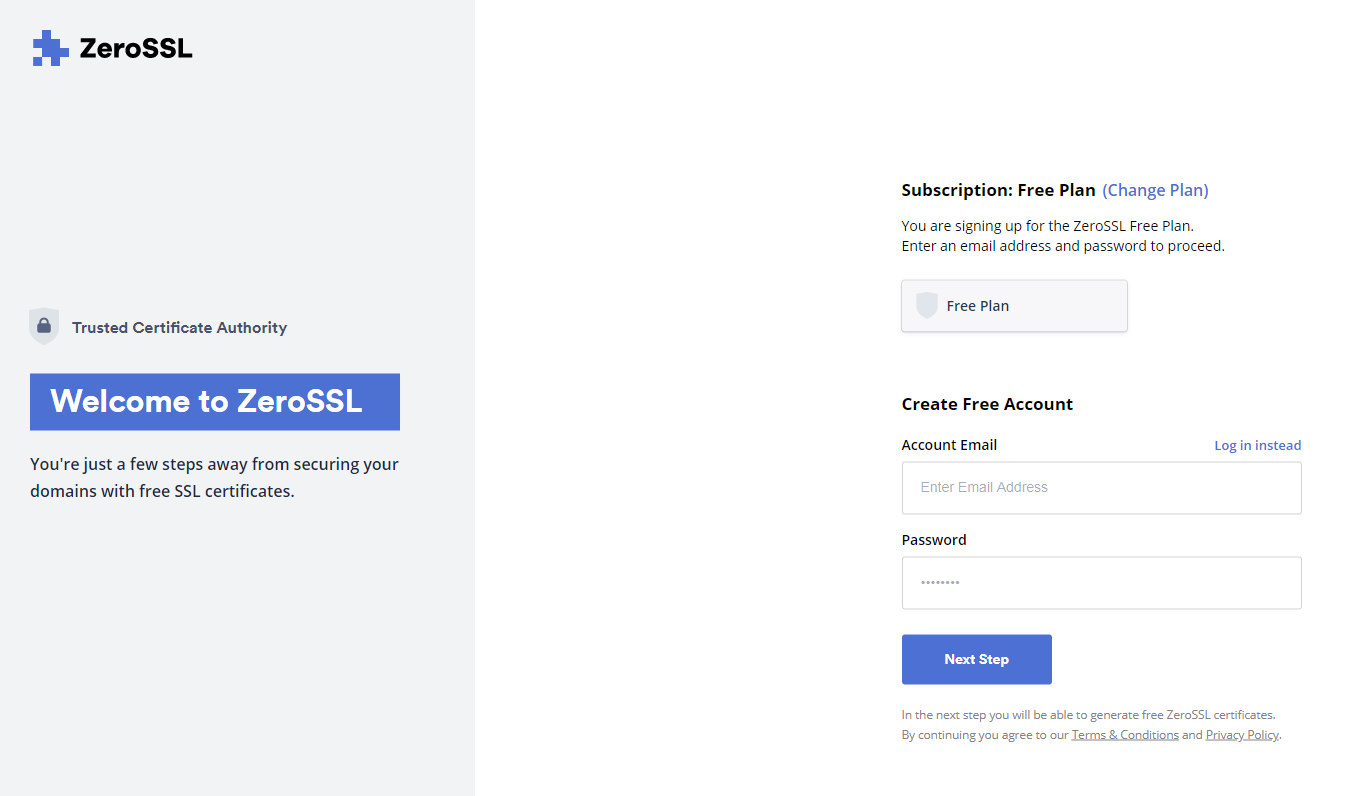Screen dimensions: 1356x796
Task: Click the Account Email label
Action: pyautogui.click(x=949, y=445)
